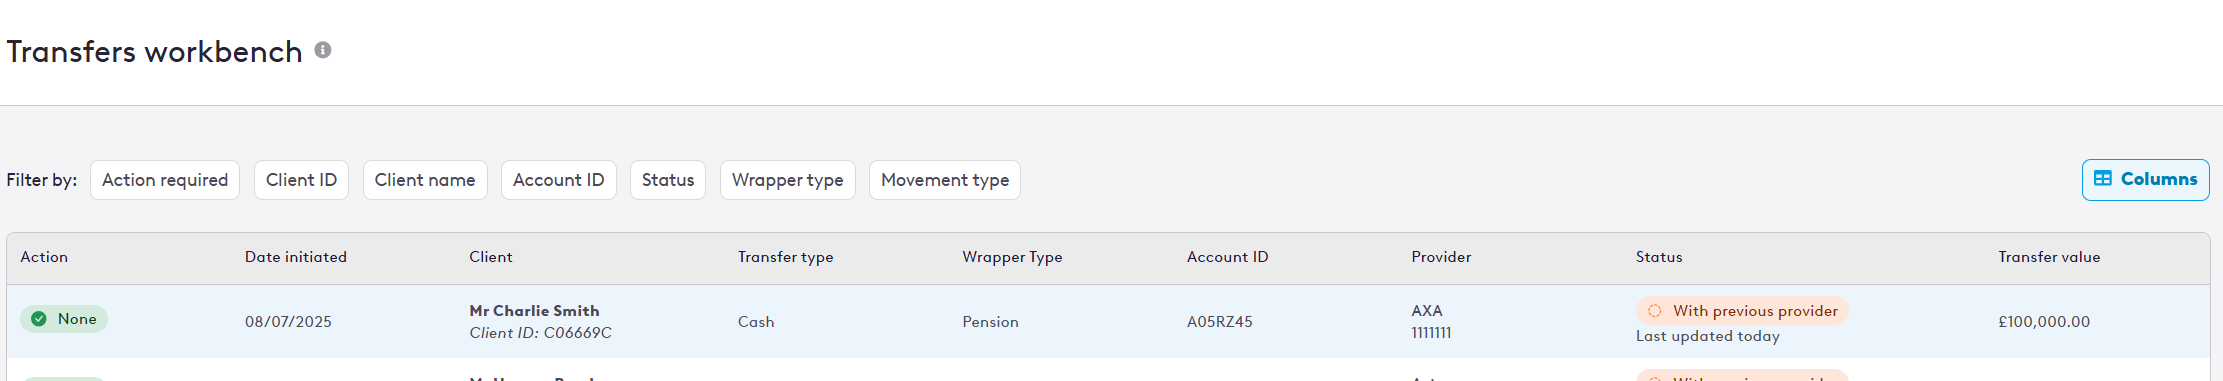This screenshot has height=381, width=2223.
Task: Open the Status filter chip
Action: 668,180
